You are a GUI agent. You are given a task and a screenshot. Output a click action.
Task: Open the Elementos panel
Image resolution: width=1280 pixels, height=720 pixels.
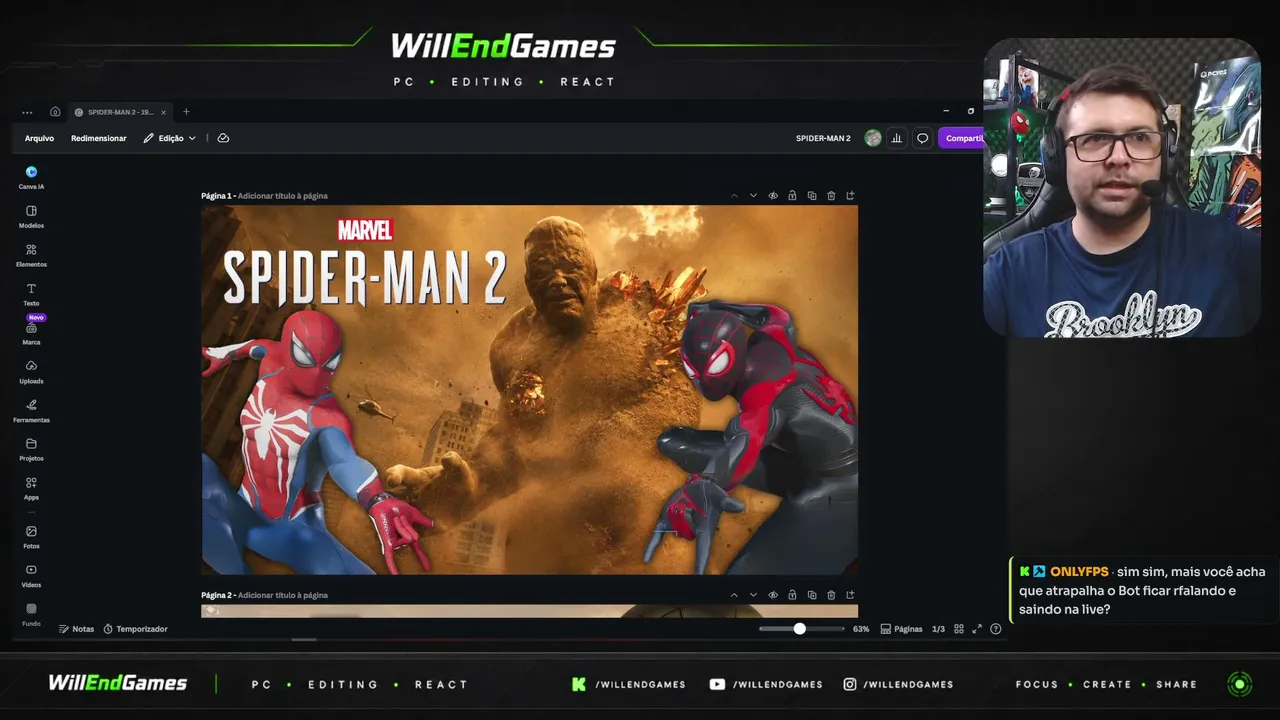[x=31, y=255]
